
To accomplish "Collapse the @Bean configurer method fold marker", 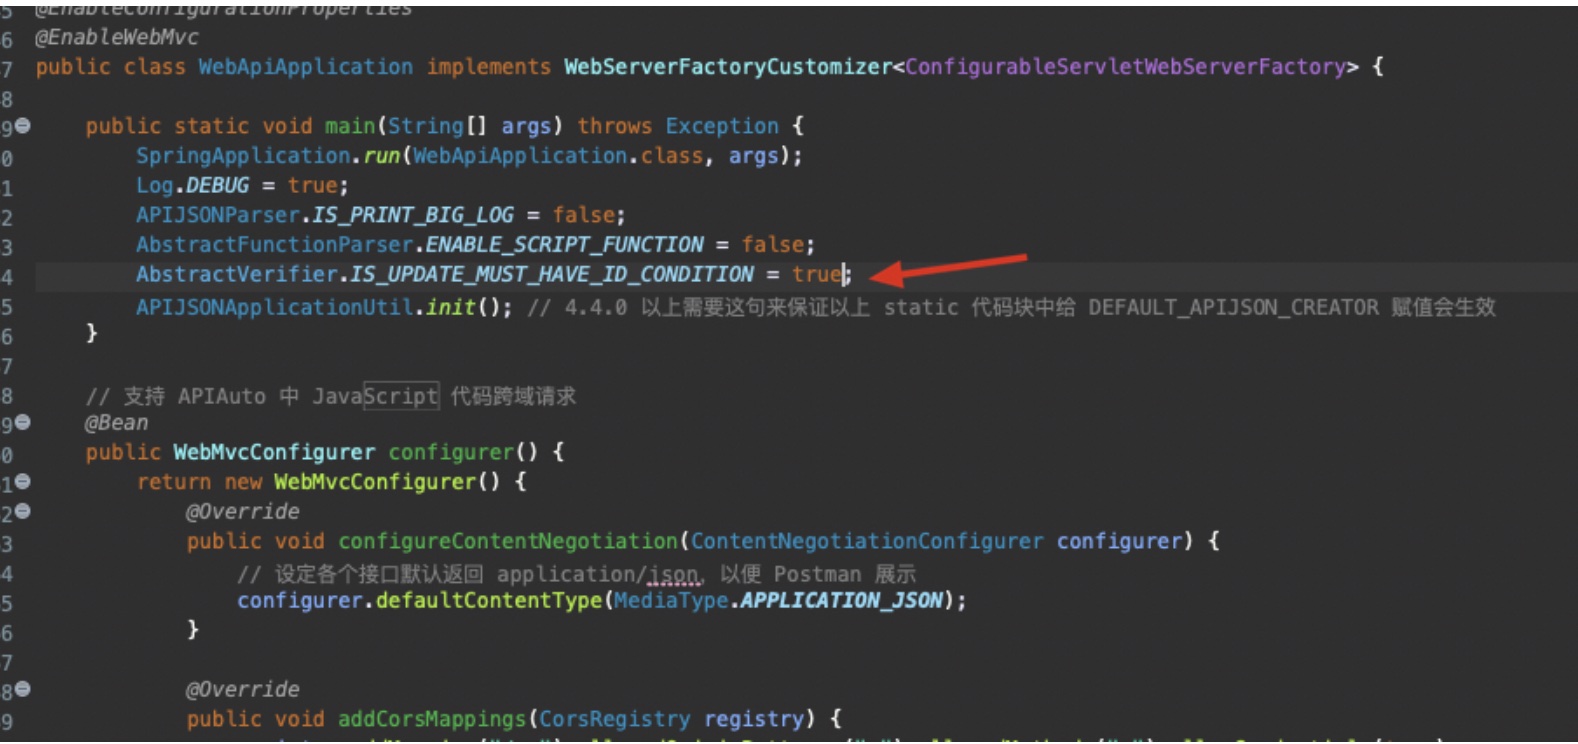I will click(23, 422).
